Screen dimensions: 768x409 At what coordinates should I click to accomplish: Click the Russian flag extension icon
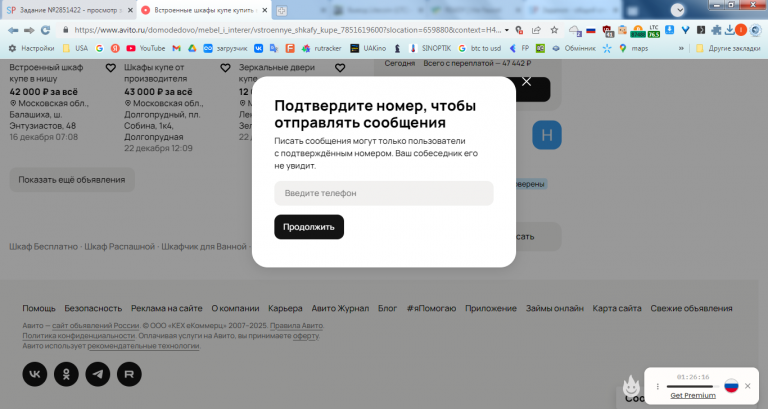coord(591,30)
